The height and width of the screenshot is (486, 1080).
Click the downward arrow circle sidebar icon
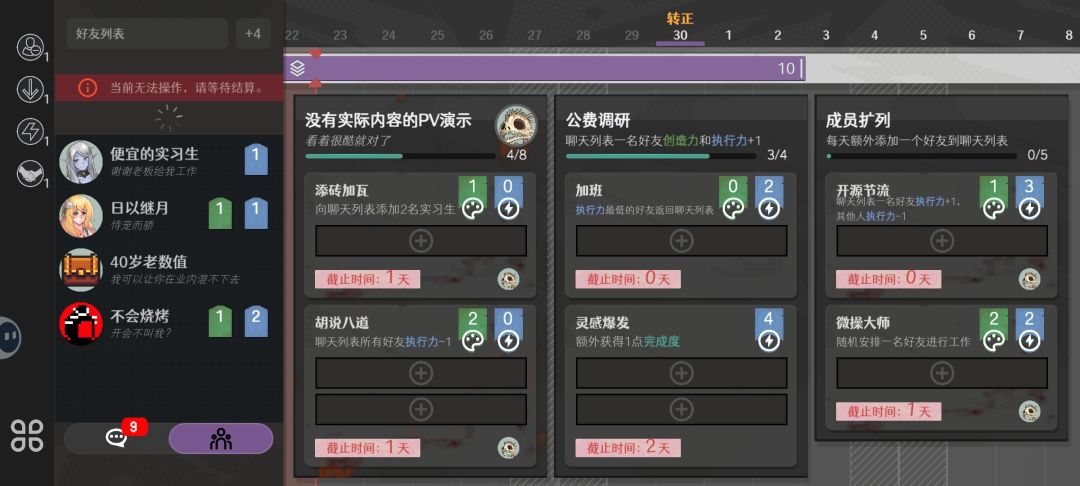point(30,89)
